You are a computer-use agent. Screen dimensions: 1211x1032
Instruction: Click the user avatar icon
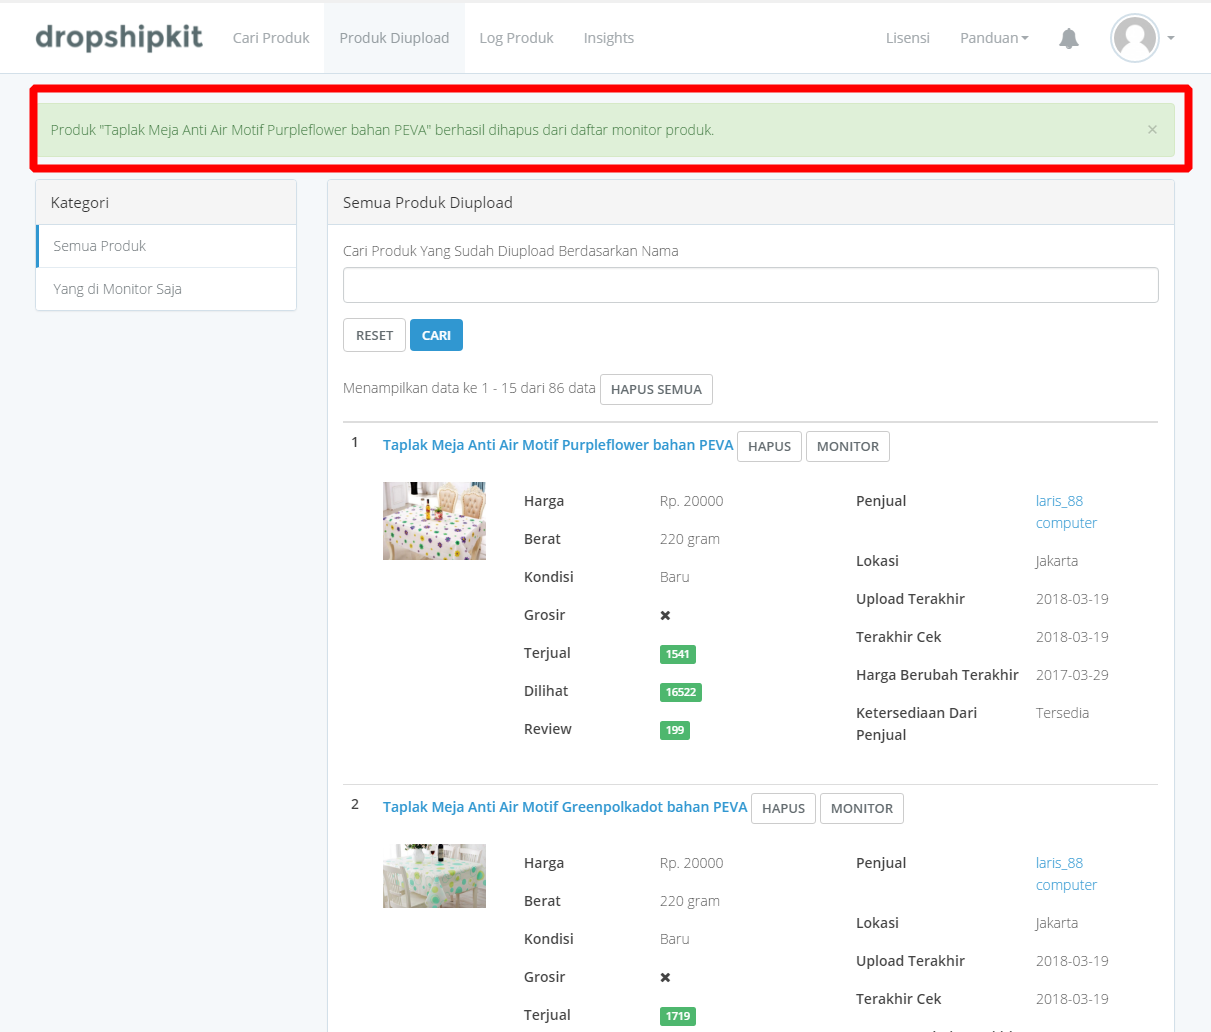coord(1135,38)
